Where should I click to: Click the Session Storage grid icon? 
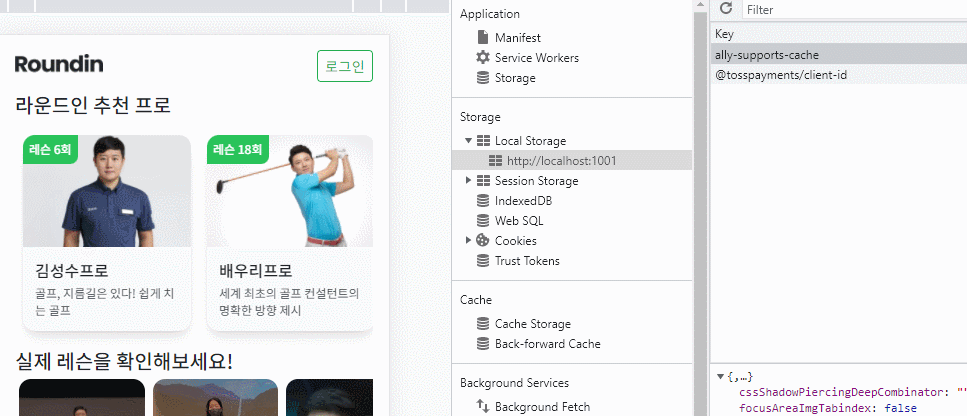[x=483, y=181]
